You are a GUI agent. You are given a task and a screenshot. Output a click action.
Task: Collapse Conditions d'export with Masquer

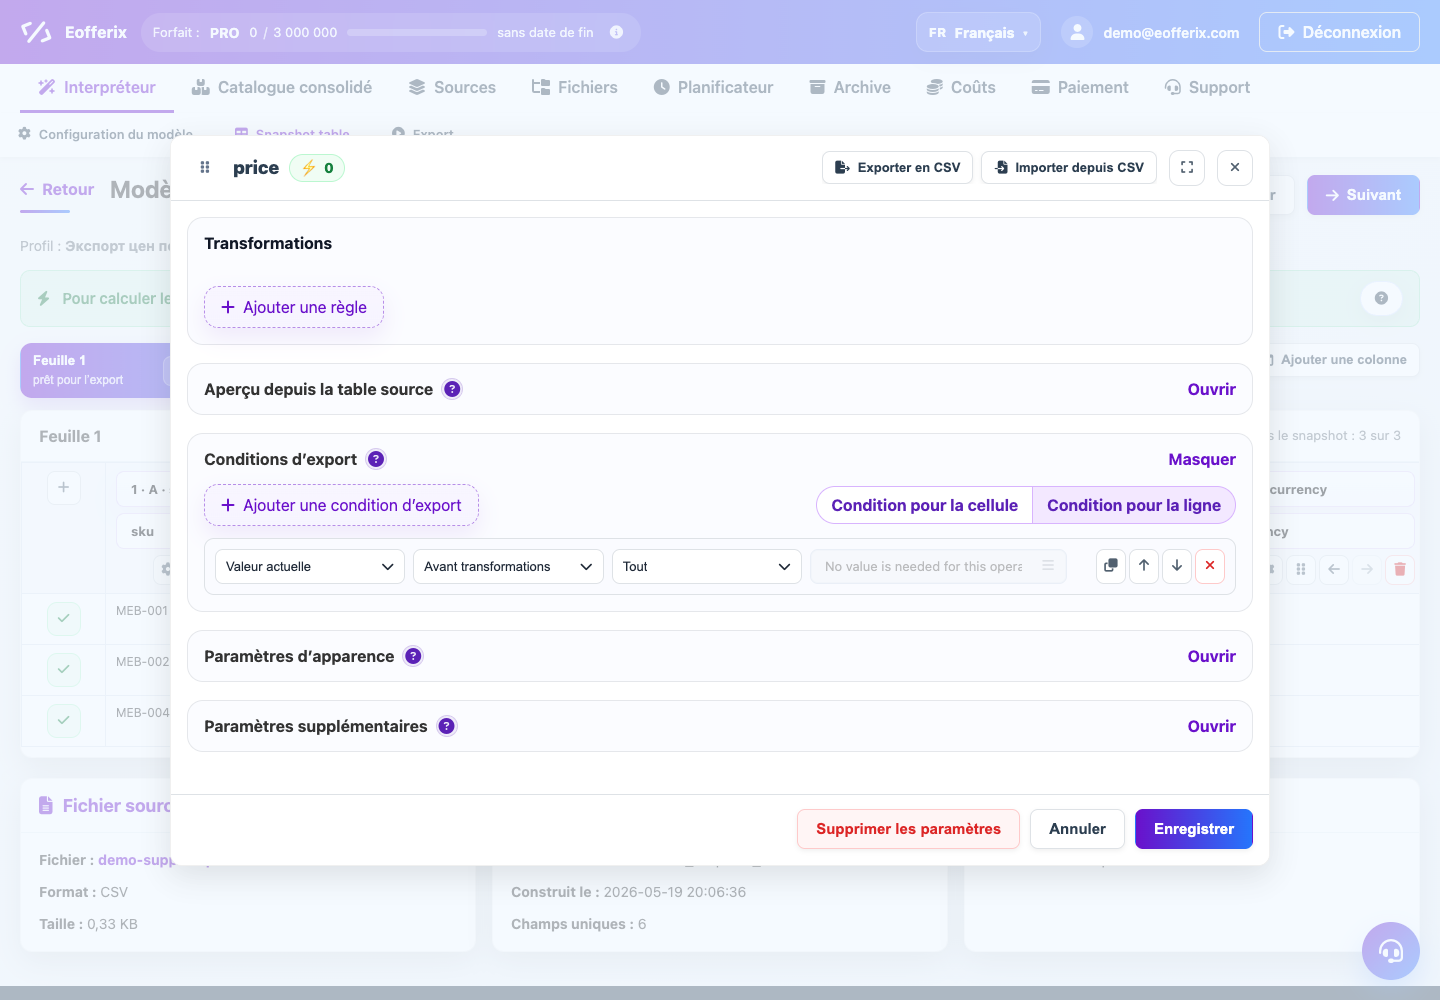pyautogui.click(x=1202, y=459)
